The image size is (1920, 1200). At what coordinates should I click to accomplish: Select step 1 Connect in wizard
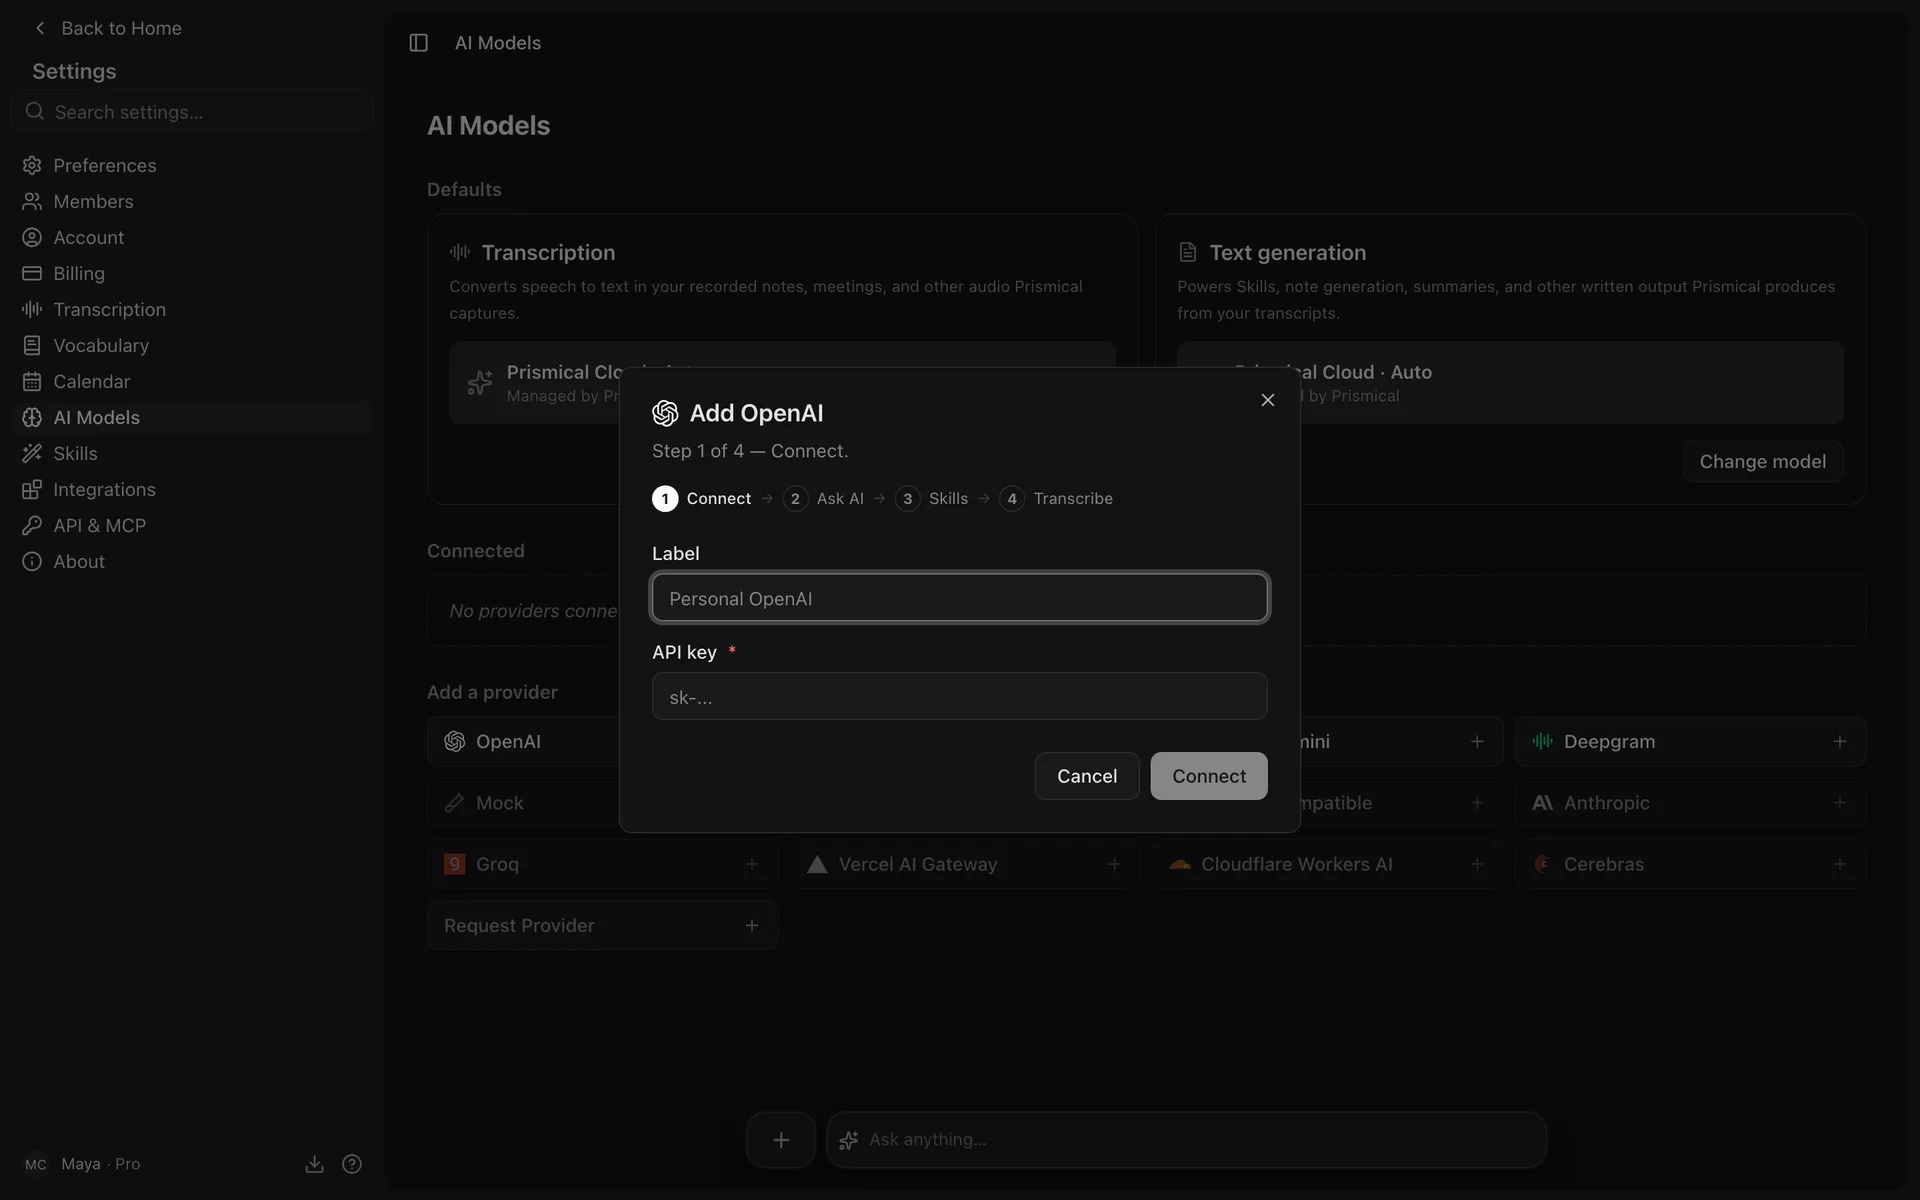tap(702, 498)
